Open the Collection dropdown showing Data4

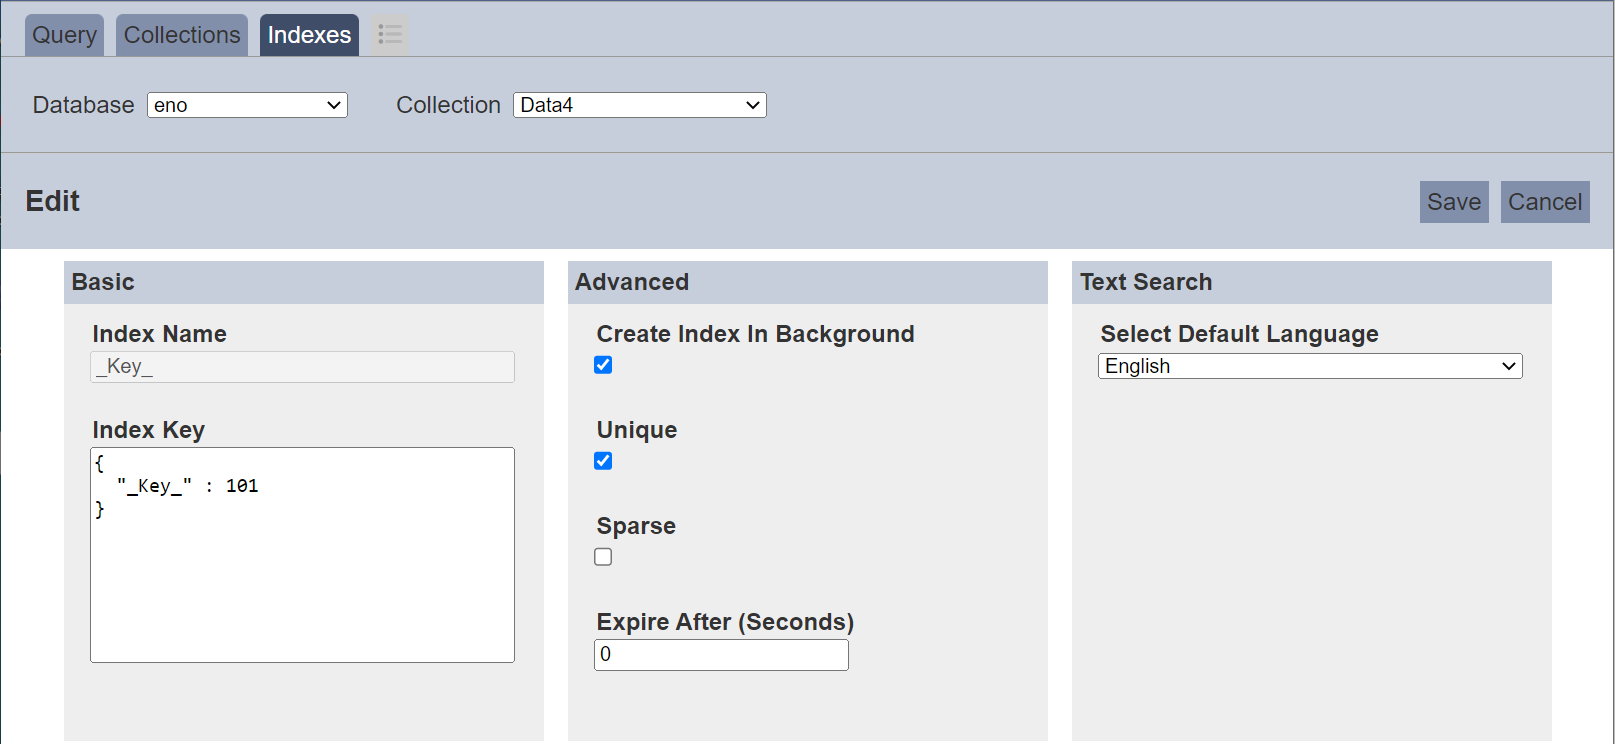pyautogui.click(x=640, y=105)
